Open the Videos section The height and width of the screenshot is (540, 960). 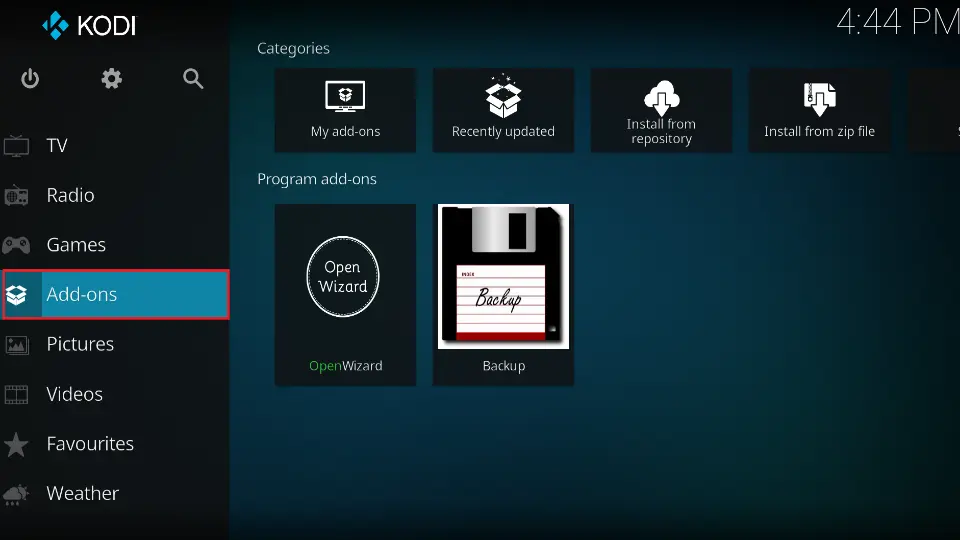[x=115, y=394]
